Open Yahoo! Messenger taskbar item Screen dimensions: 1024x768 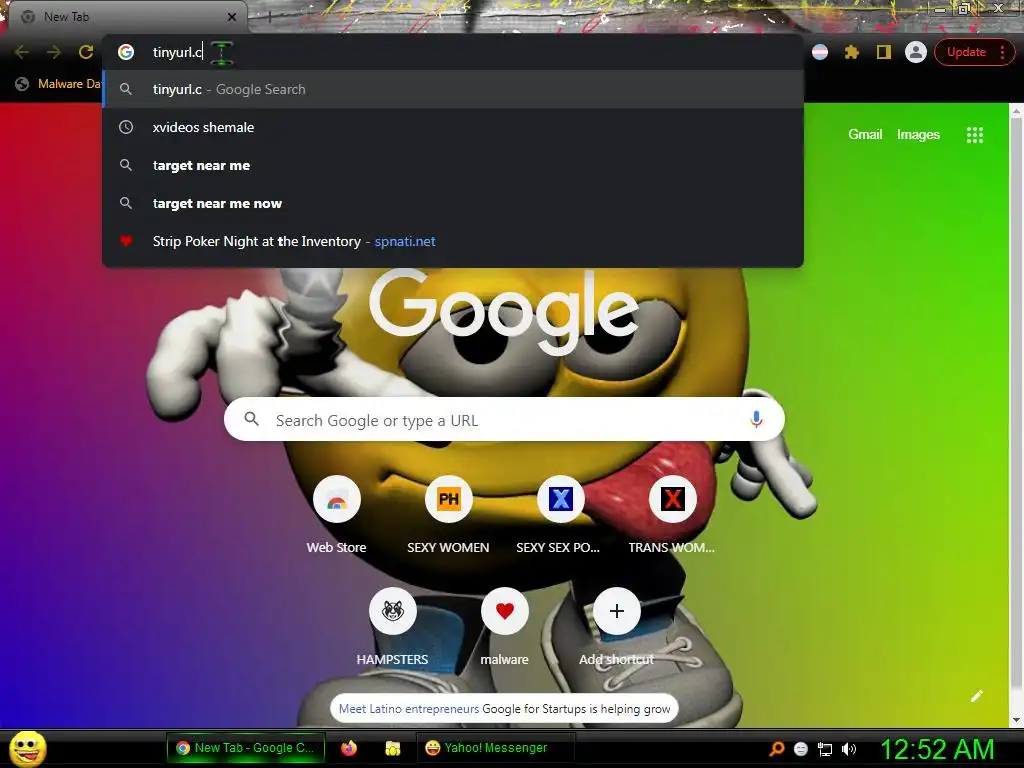pyautogui.click(x=495, y=748)
